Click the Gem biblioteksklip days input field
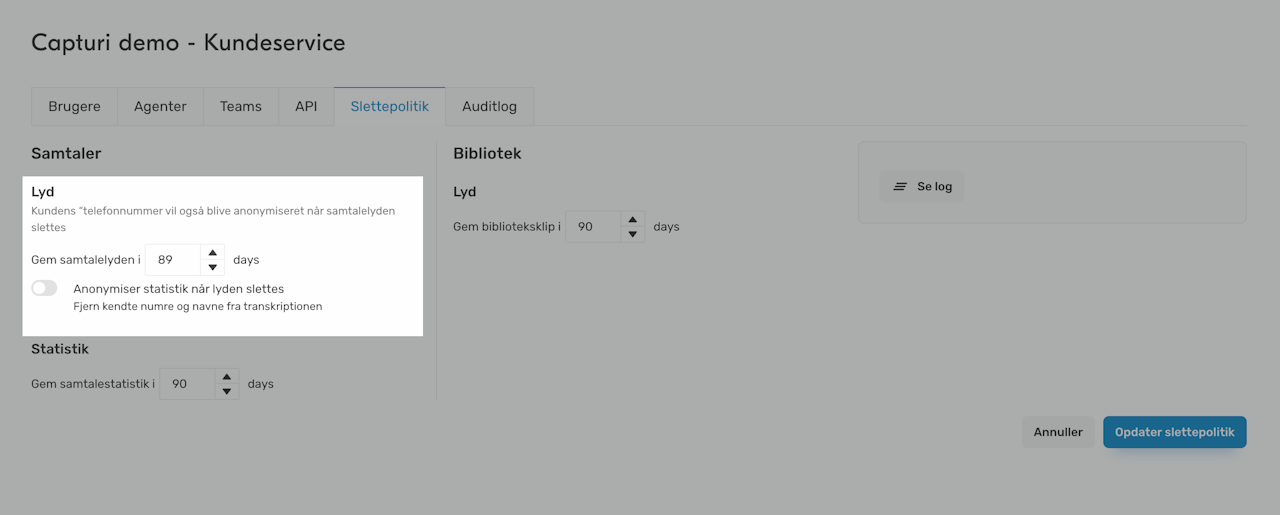 tap(592, 227)
